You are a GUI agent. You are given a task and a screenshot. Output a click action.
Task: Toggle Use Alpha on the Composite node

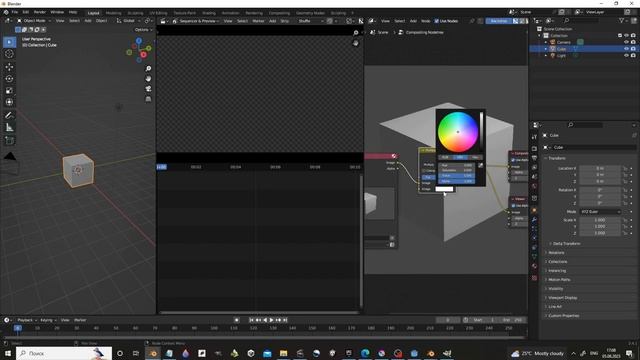tap(513, 160)
